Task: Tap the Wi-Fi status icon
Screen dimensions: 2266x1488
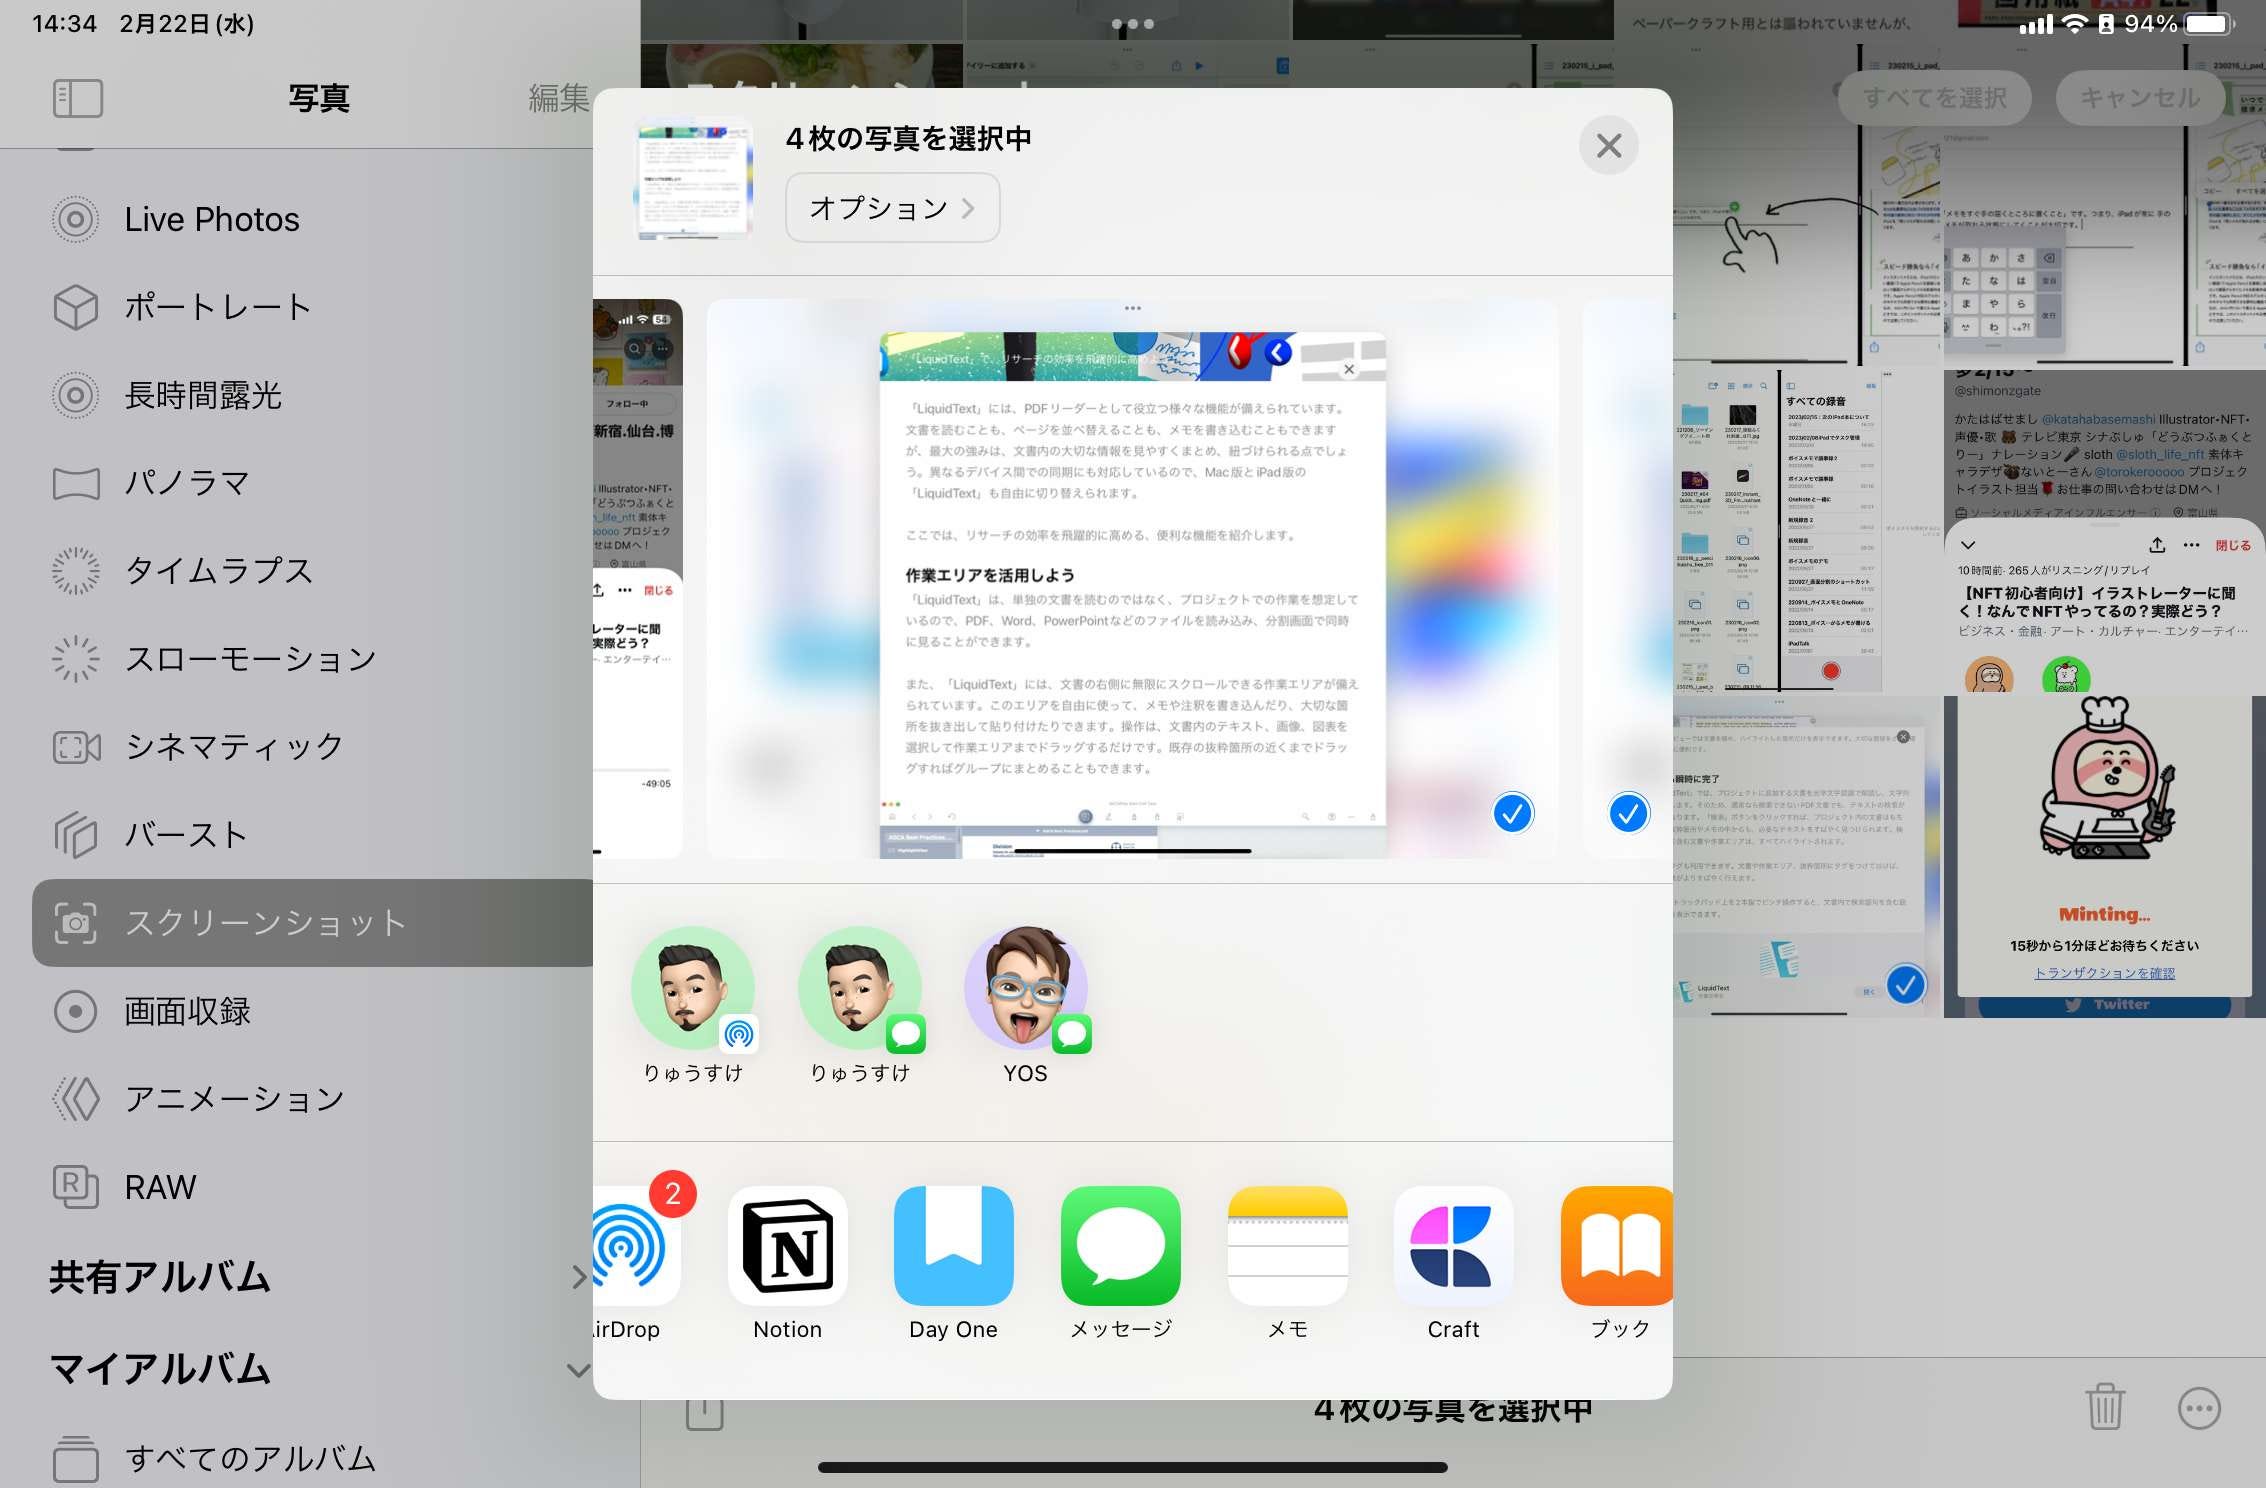Action: 2075,24
